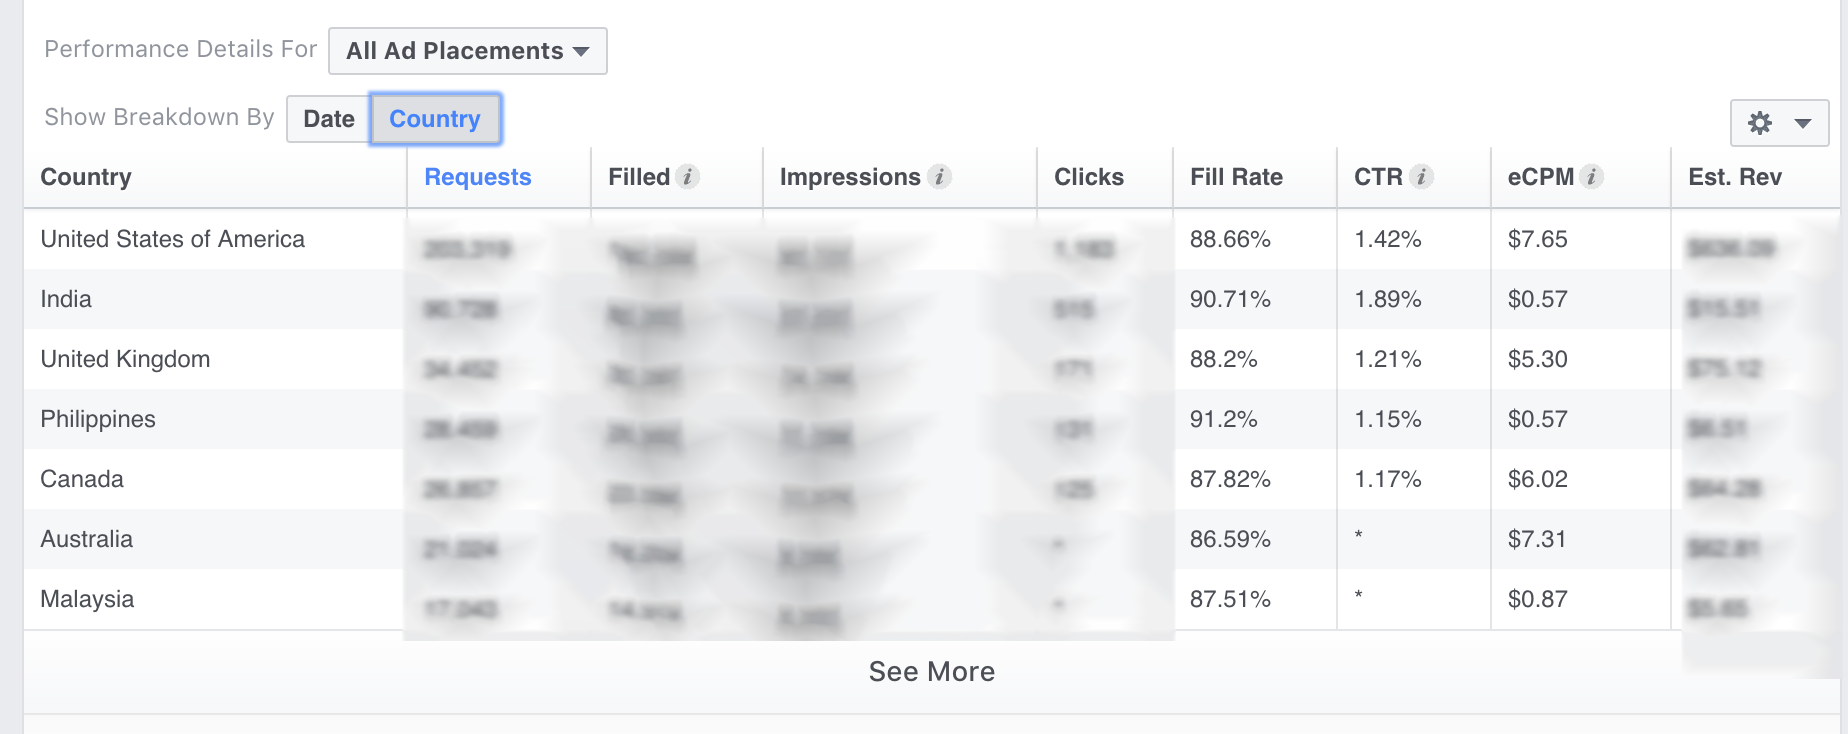
Task: Click the Country column header
Action: [x=86, y=177]
